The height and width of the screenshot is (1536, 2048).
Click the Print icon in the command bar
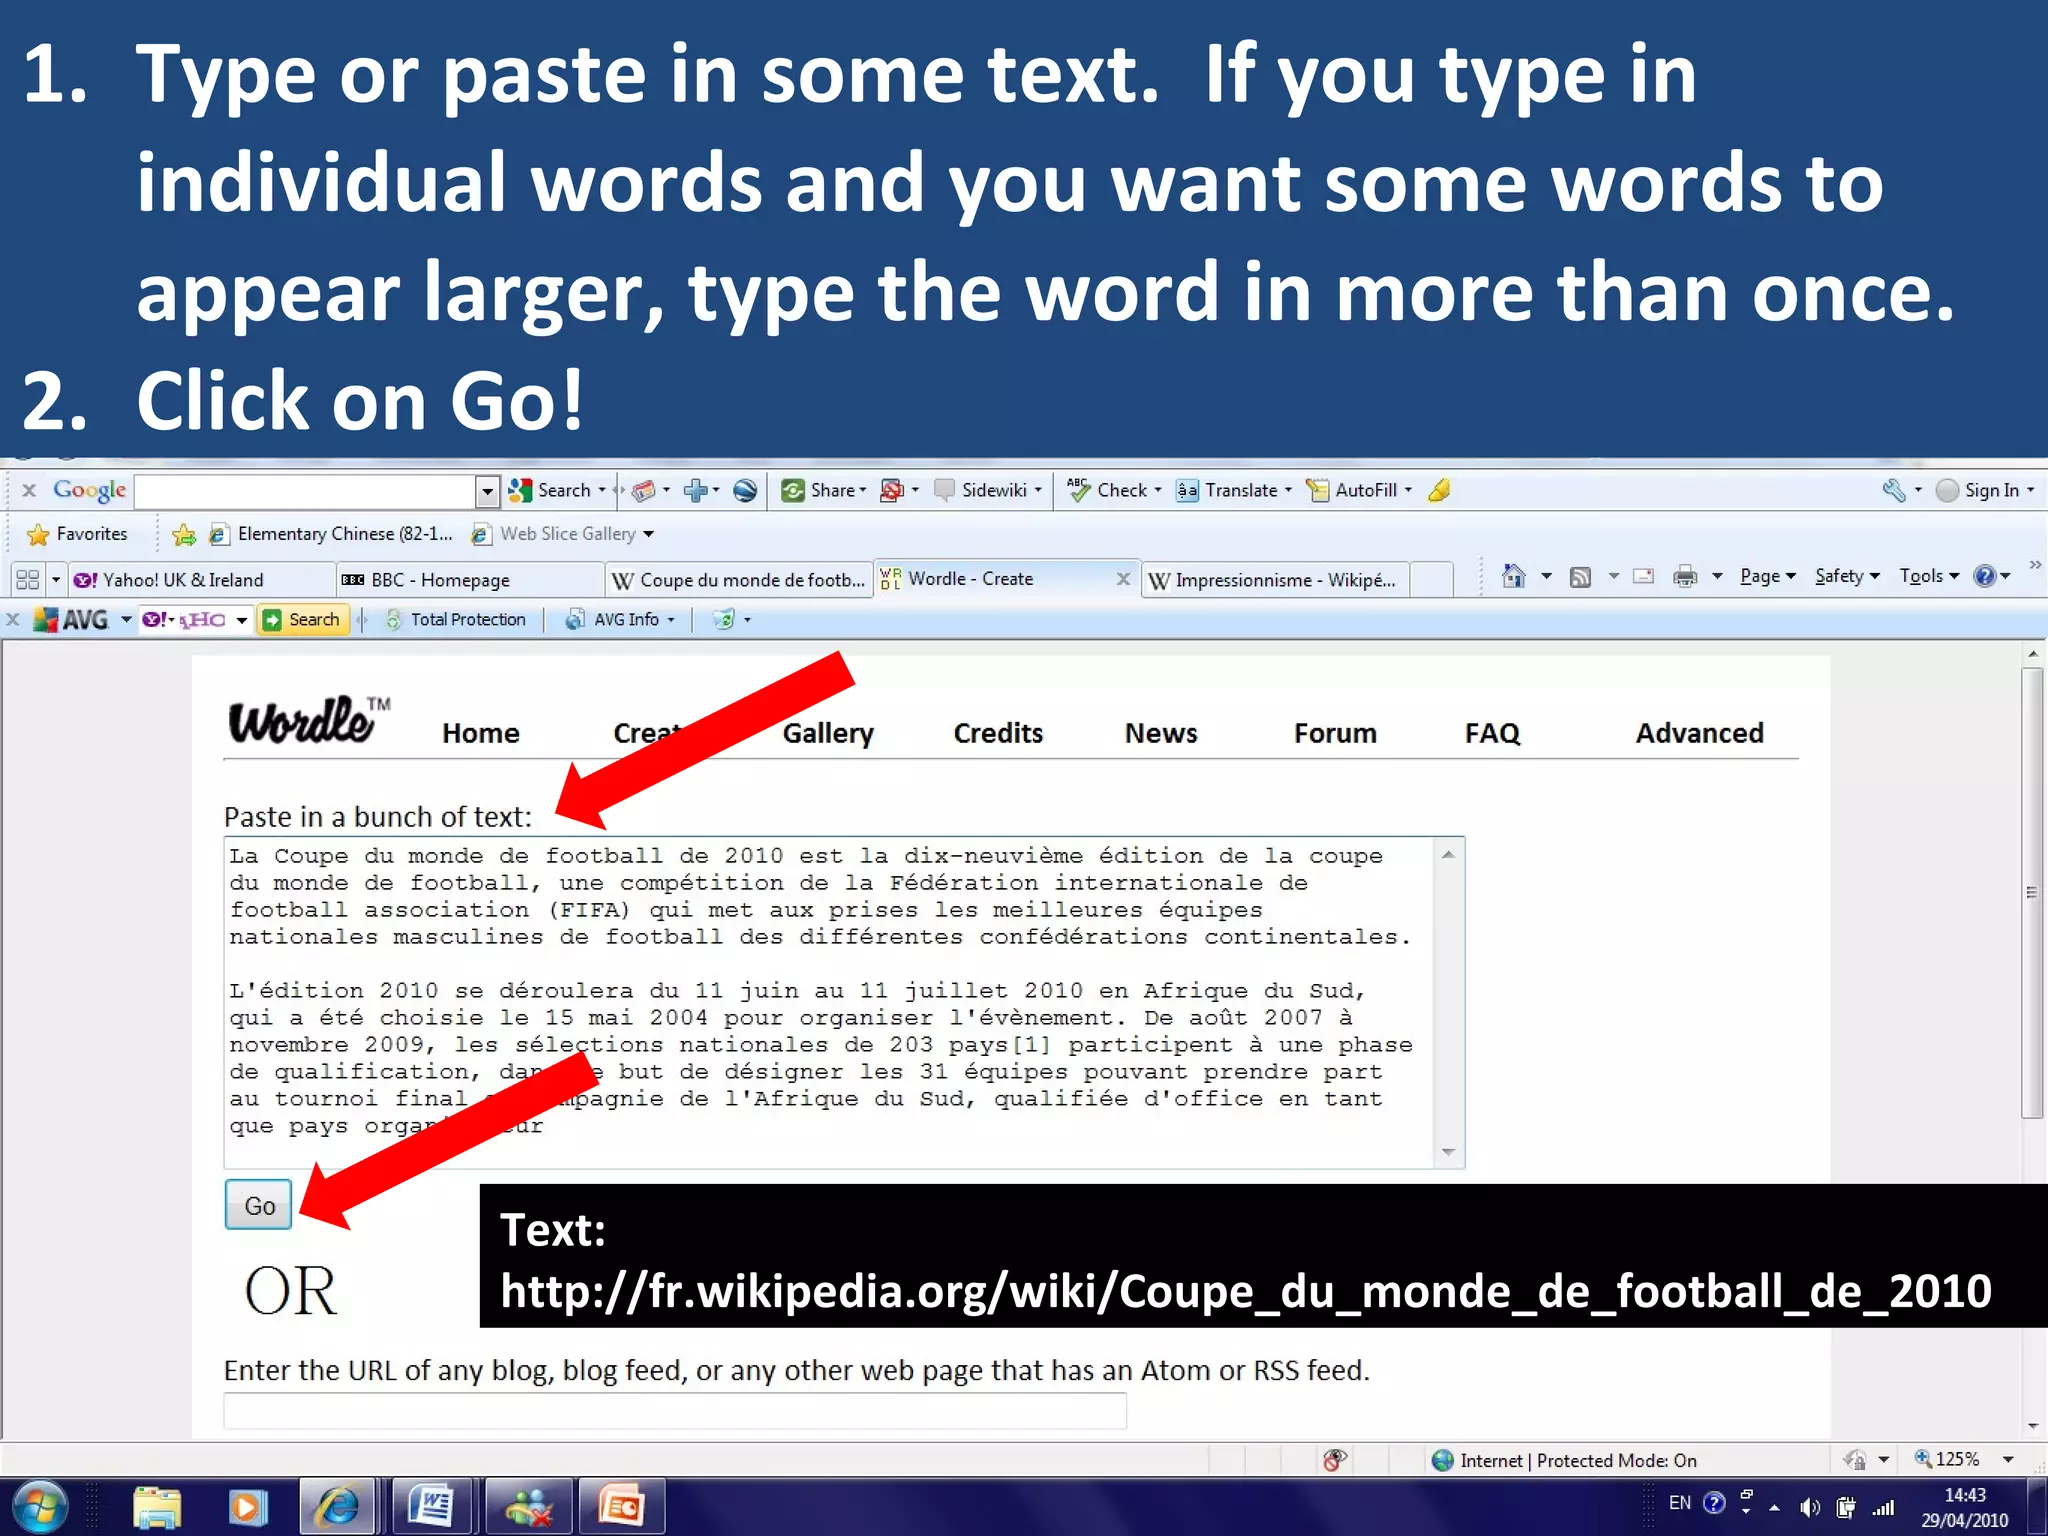[x=1685, y=576]
